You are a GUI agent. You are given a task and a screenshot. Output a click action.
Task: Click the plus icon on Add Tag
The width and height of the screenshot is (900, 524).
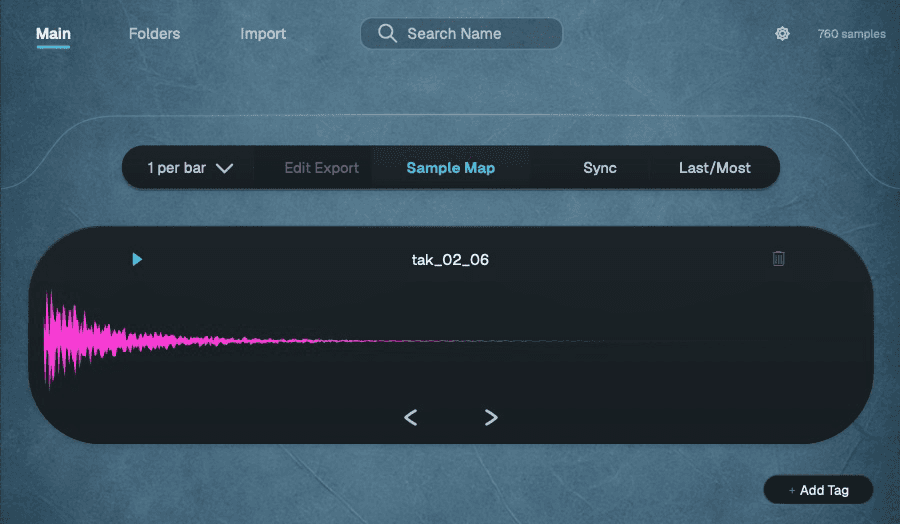[x=792, y=491]
